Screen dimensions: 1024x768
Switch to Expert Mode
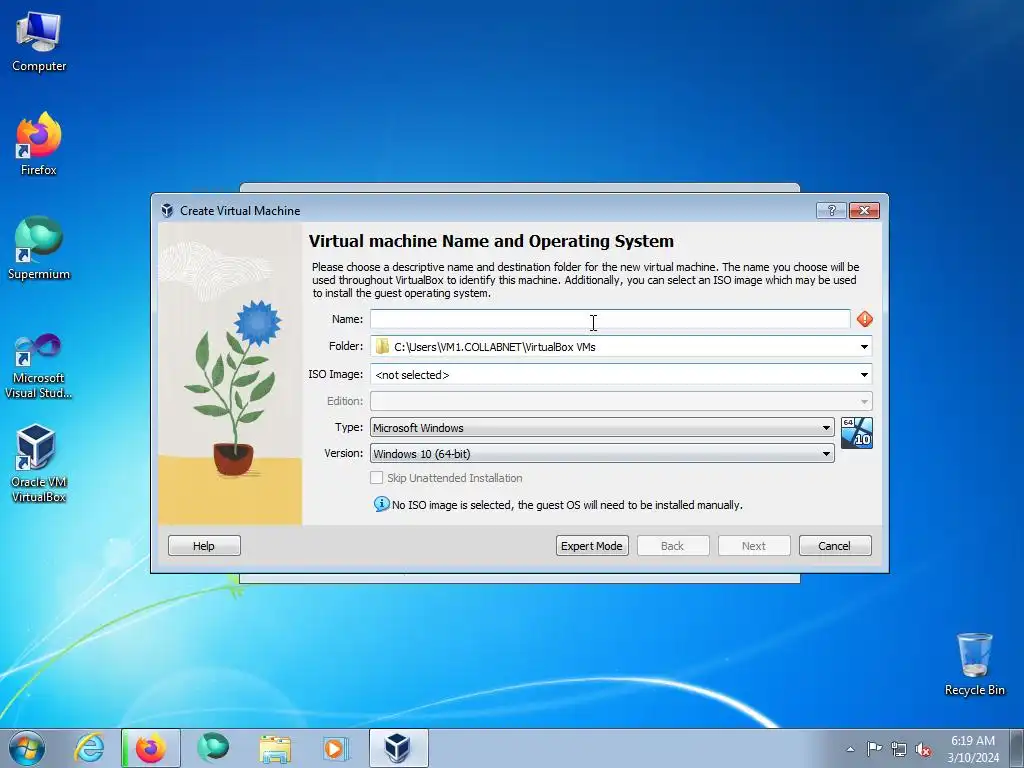coord(592,546)
